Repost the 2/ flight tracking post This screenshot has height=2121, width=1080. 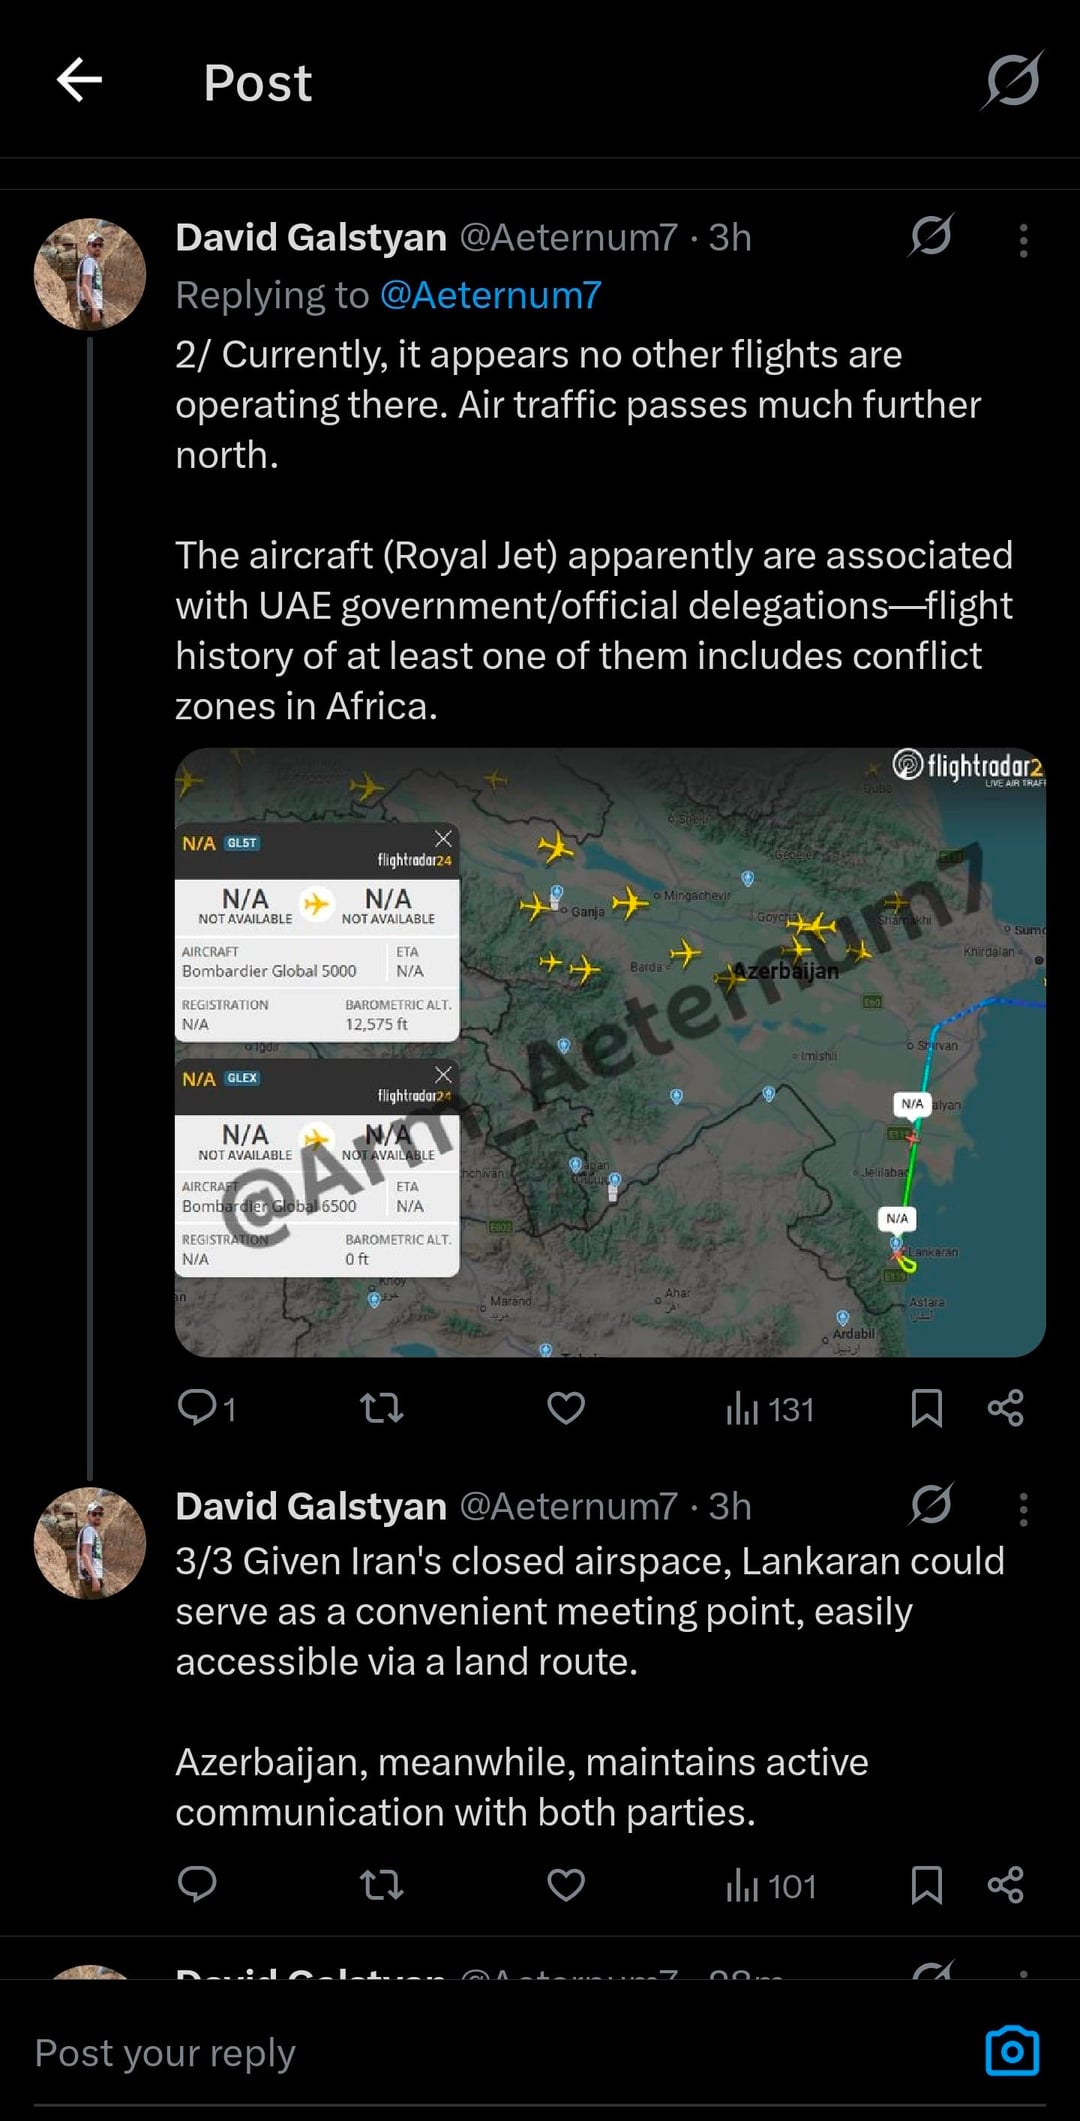(x=381, y=1408)
